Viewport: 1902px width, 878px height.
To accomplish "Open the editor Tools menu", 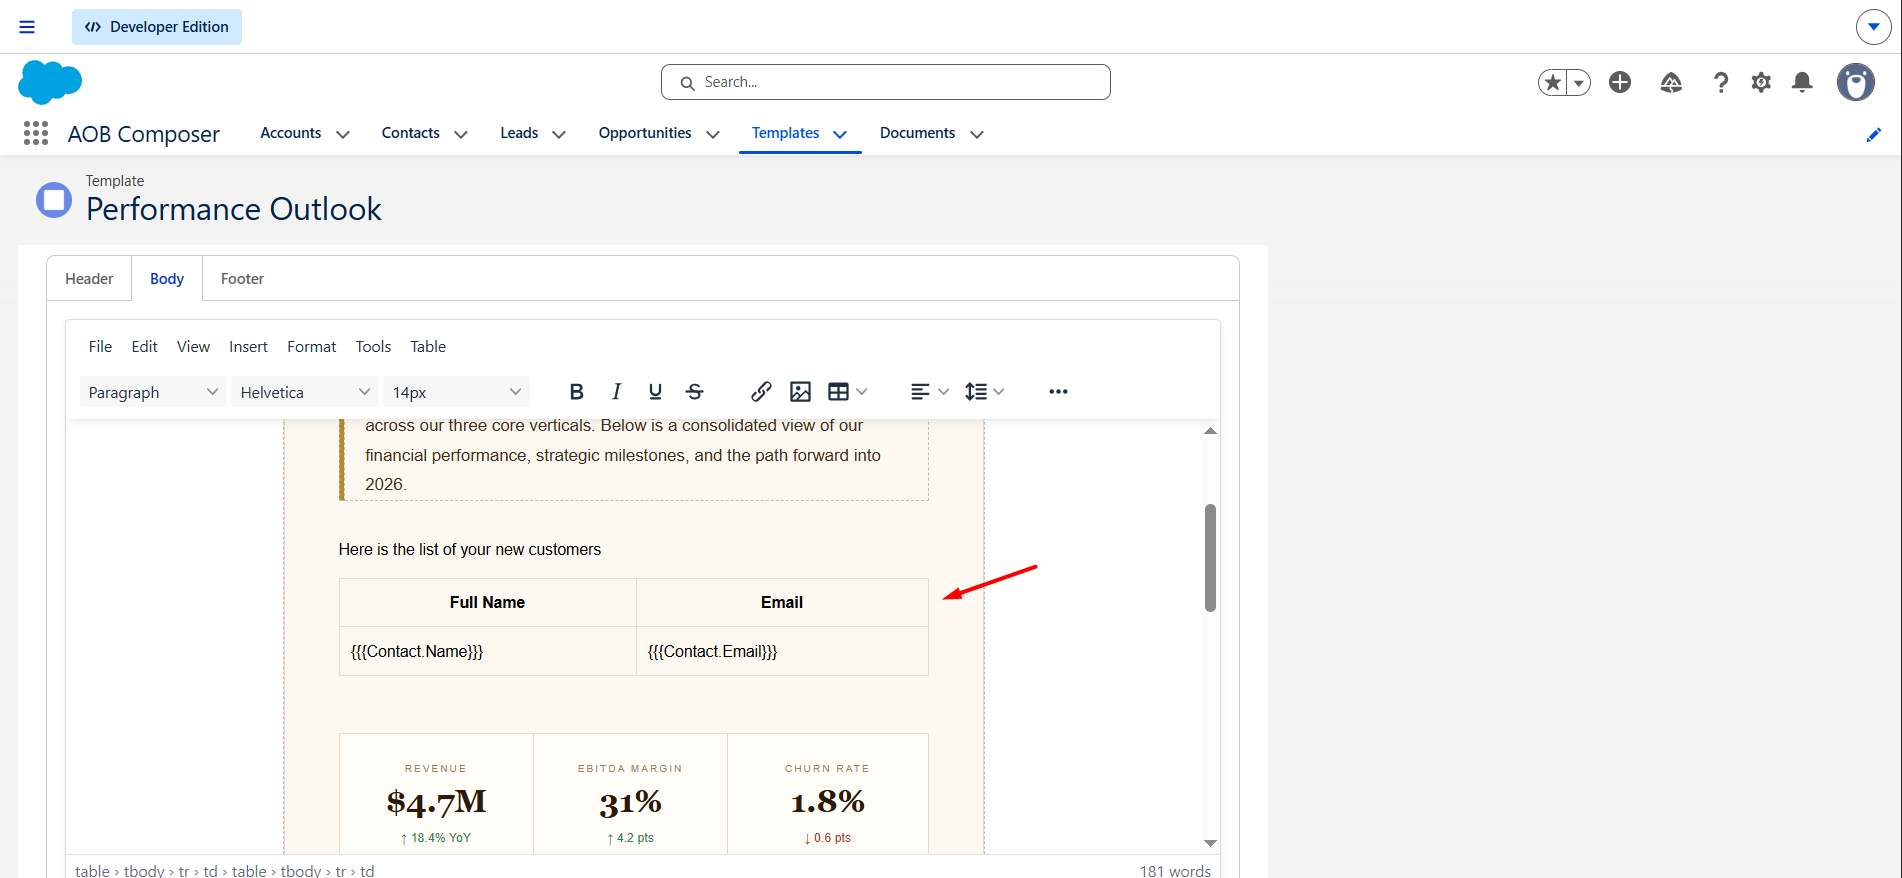I will pyautogui.click(x=373, y=346).
